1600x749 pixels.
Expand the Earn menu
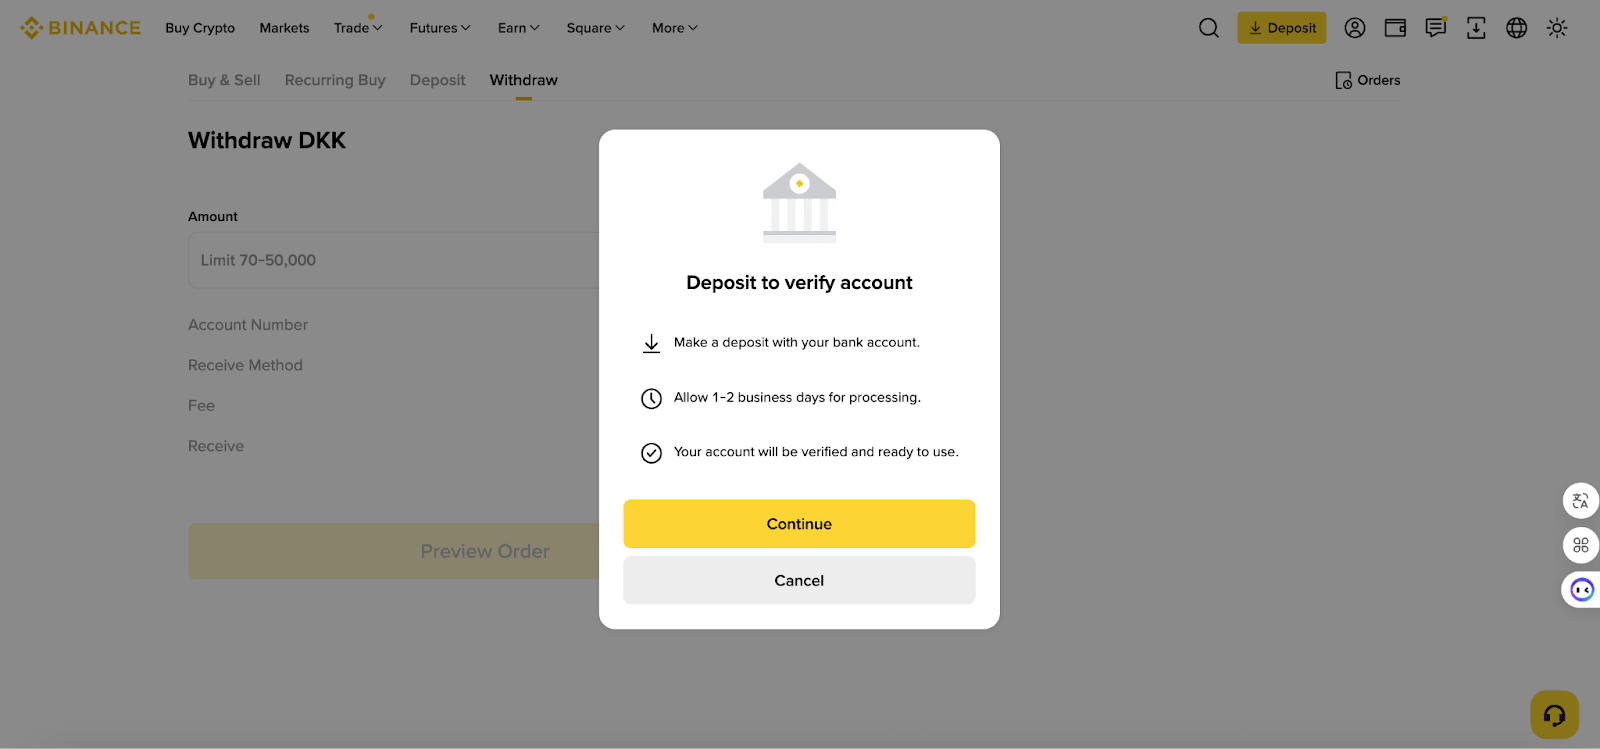(x=517, y=28)
